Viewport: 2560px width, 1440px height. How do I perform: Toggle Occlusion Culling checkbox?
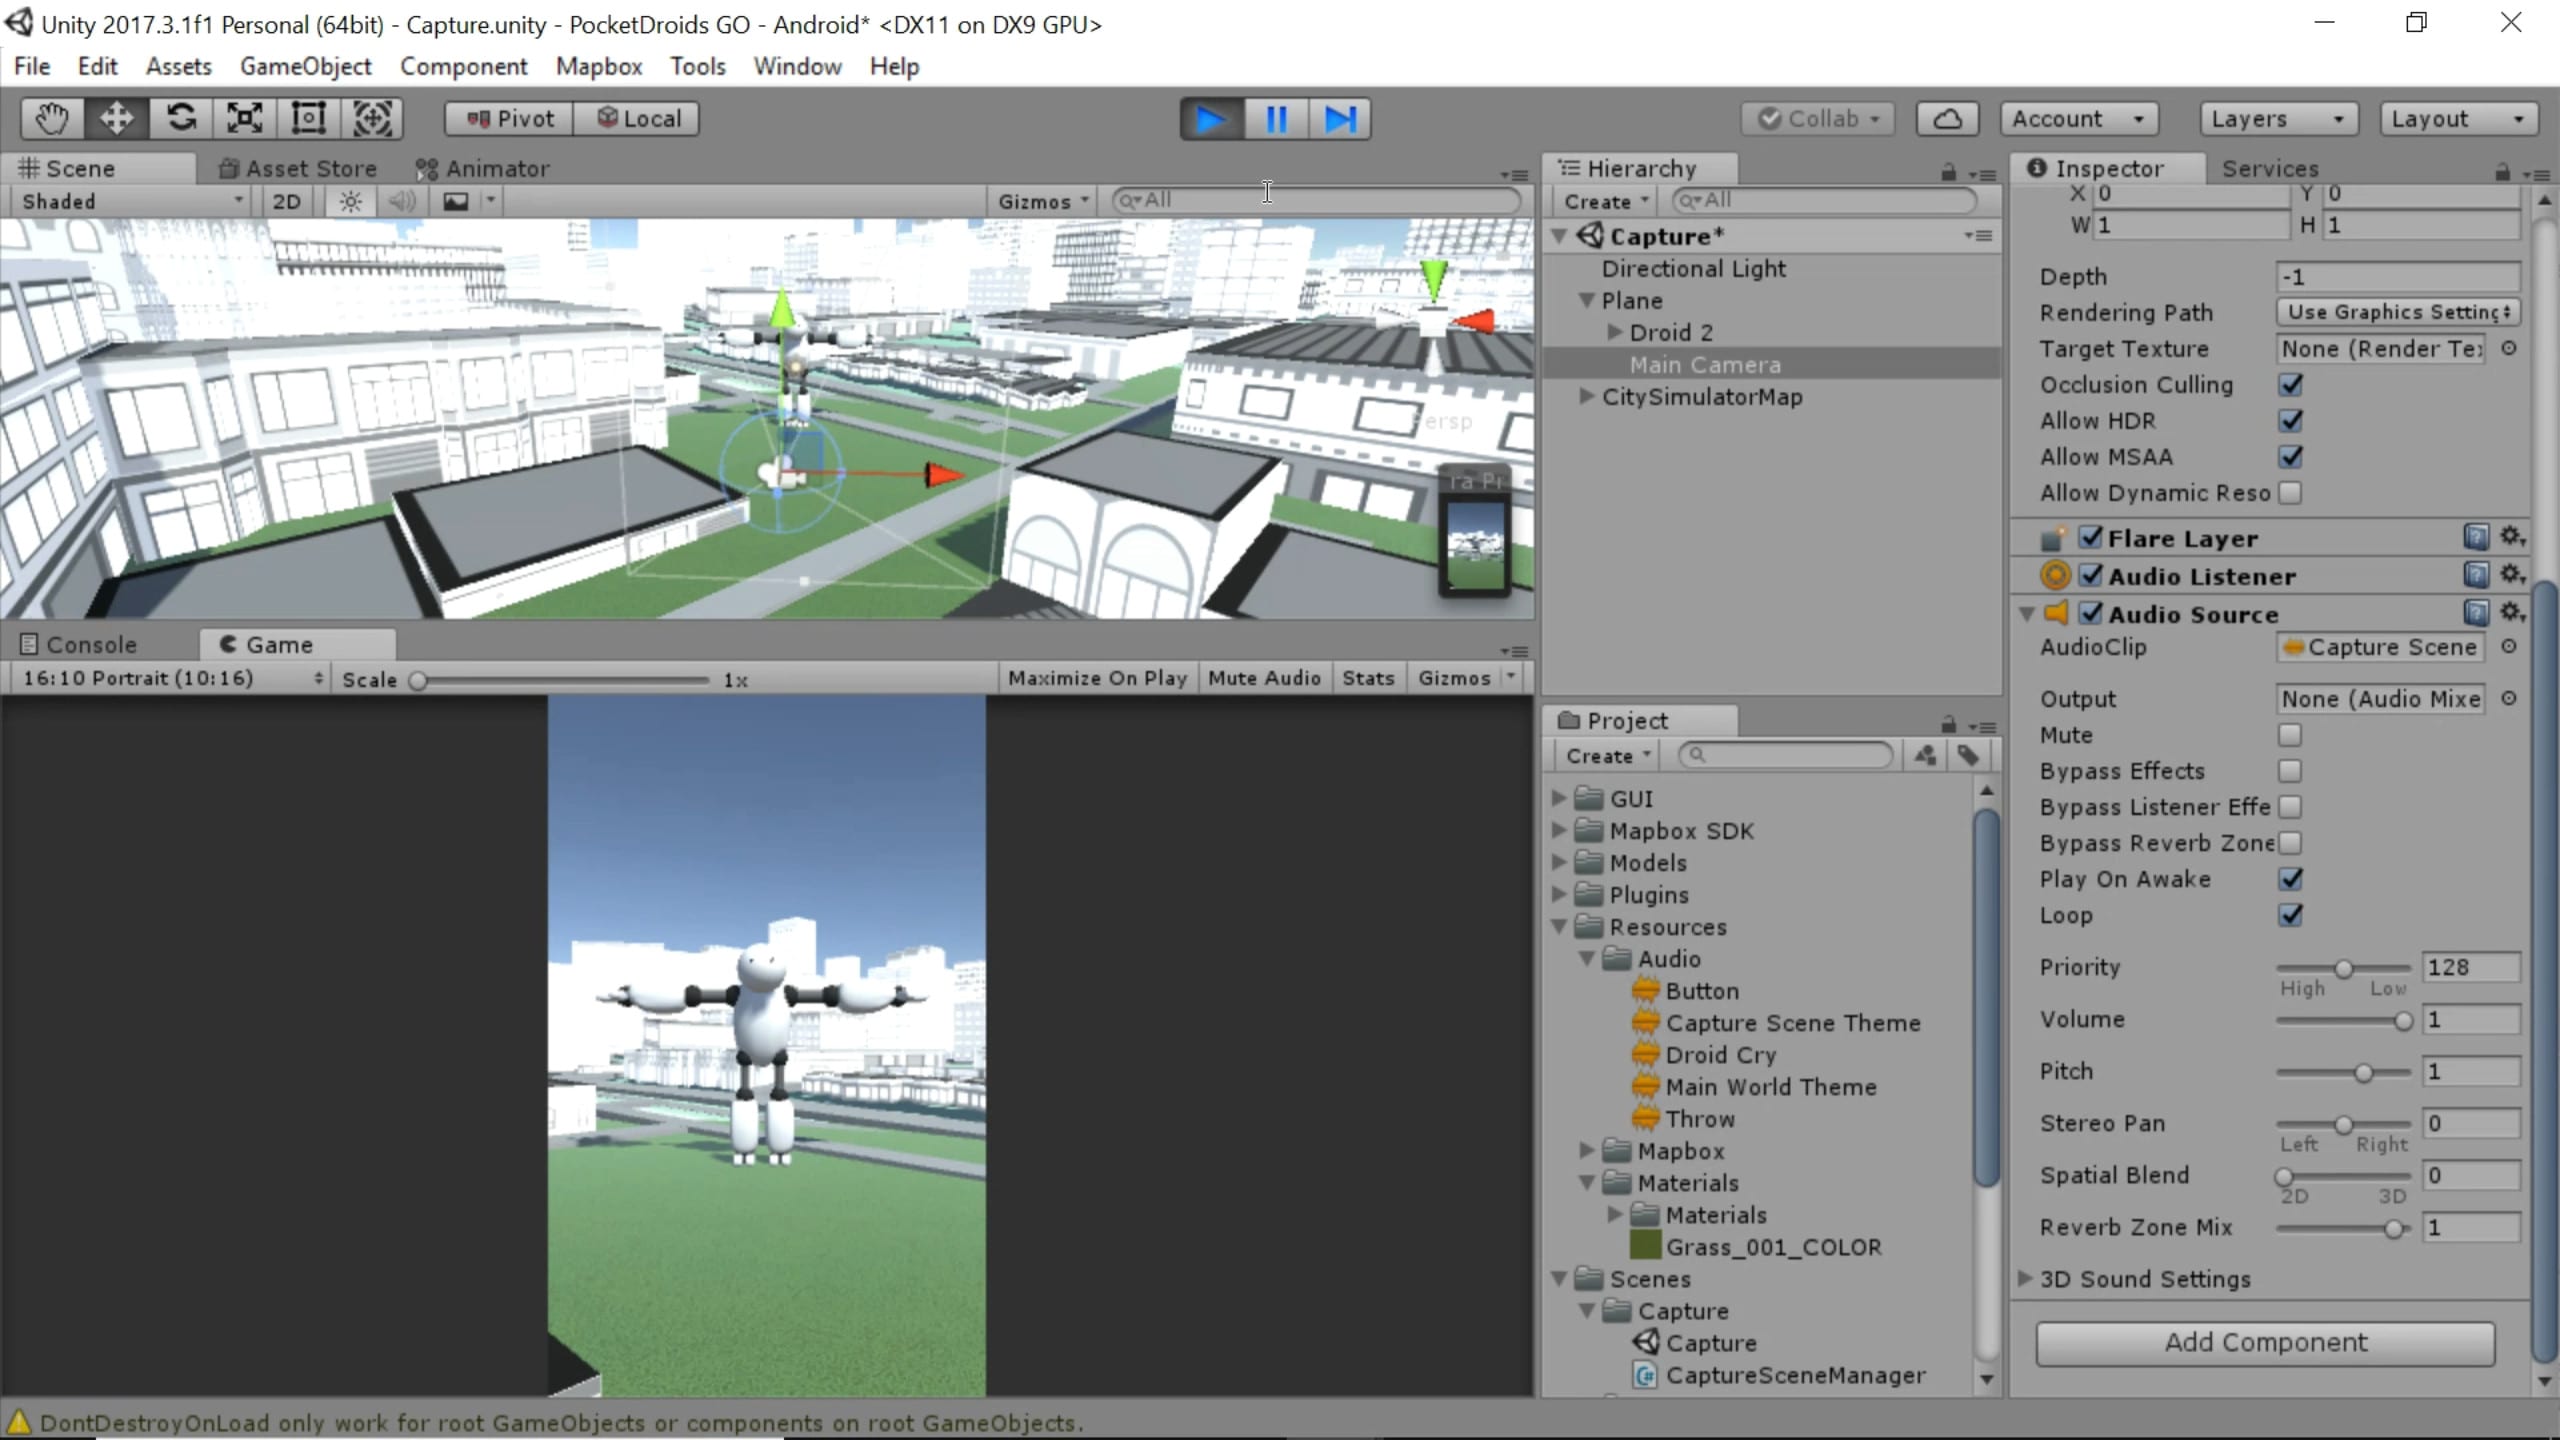2290,385
